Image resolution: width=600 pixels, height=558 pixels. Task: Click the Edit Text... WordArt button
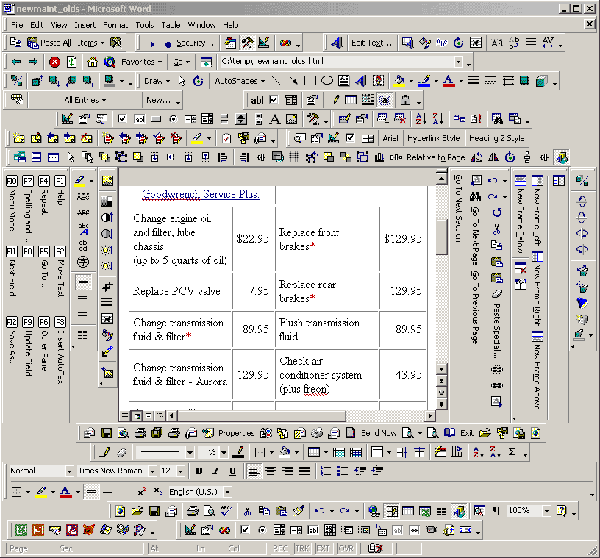pyautogui.click(x=371, y=43)
